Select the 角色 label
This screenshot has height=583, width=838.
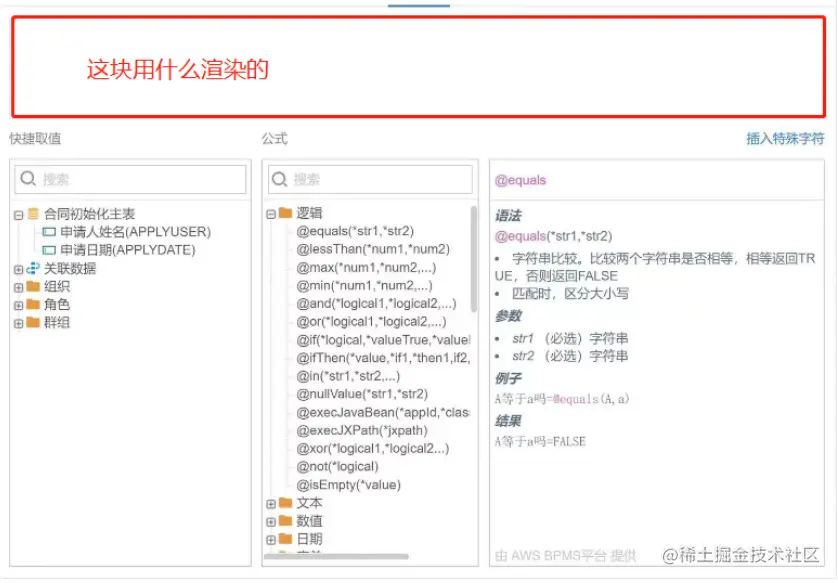tap(57, 305)
